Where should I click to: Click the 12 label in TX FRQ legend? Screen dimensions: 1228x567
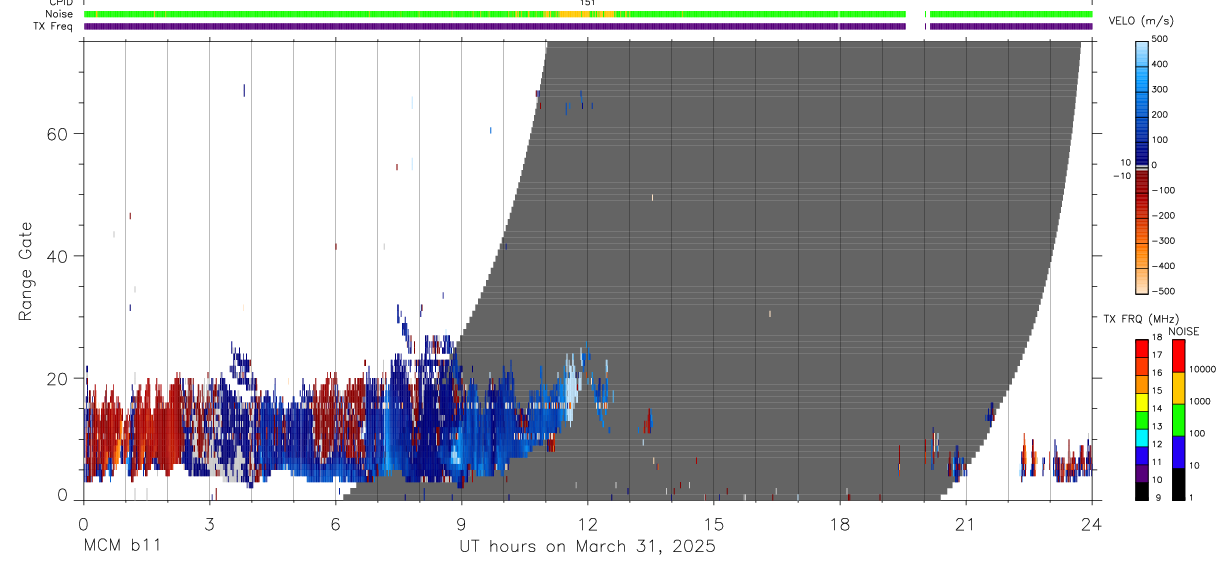click(1159, 445)
